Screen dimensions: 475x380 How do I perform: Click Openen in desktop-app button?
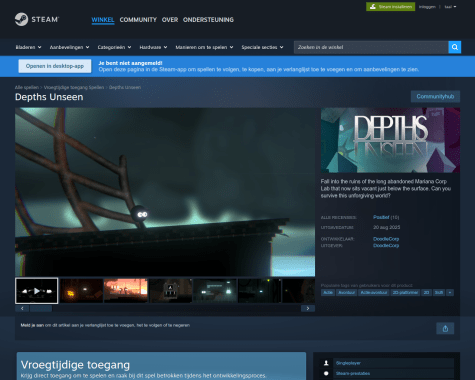(x=55, y=66)
